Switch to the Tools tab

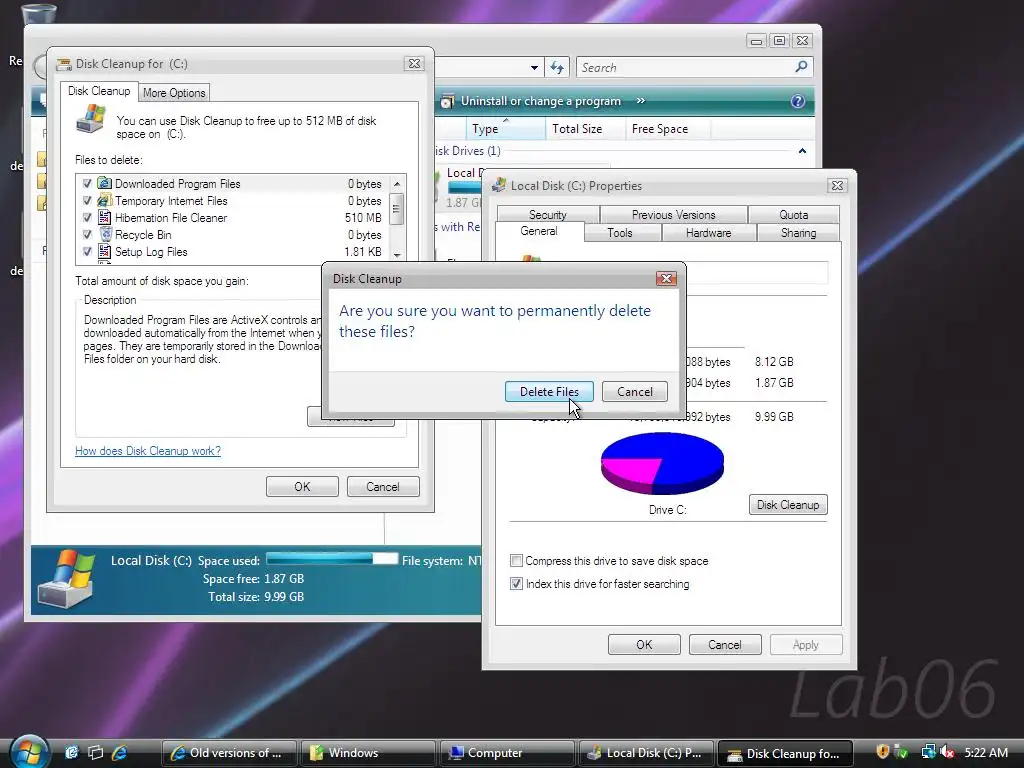[619, 232]
